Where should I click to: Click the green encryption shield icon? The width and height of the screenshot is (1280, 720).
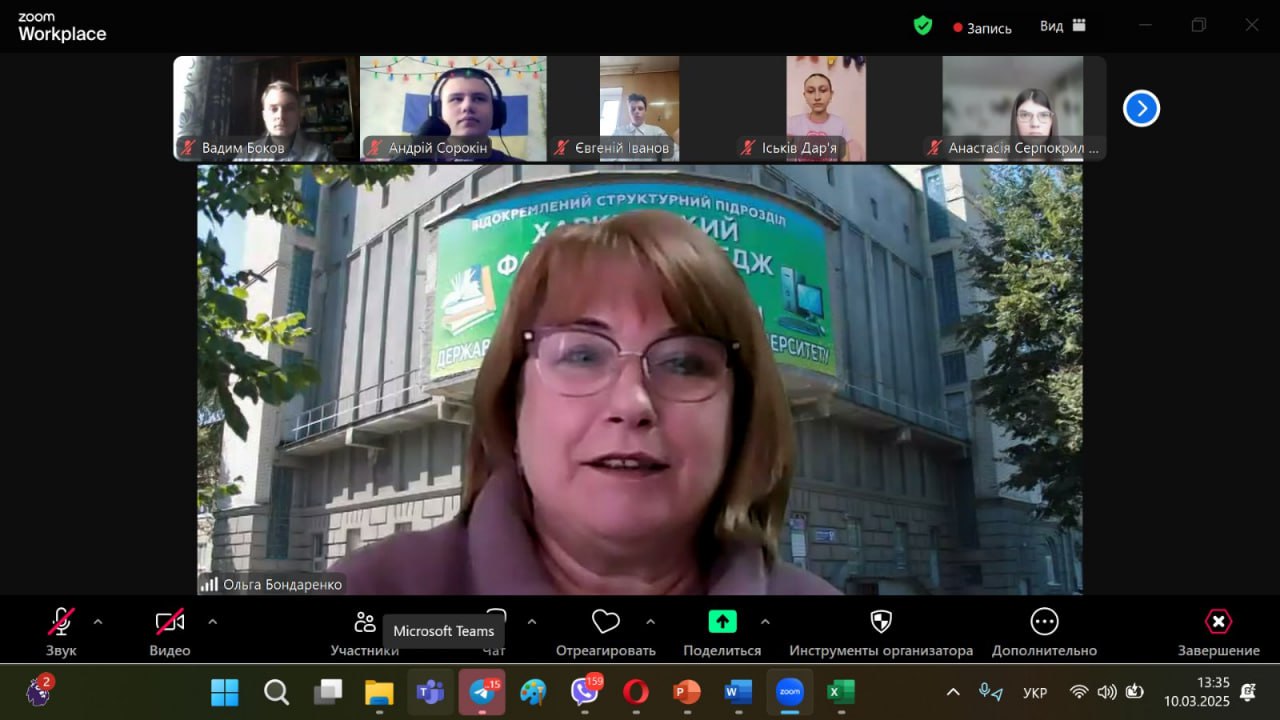[x=923, y=26]
